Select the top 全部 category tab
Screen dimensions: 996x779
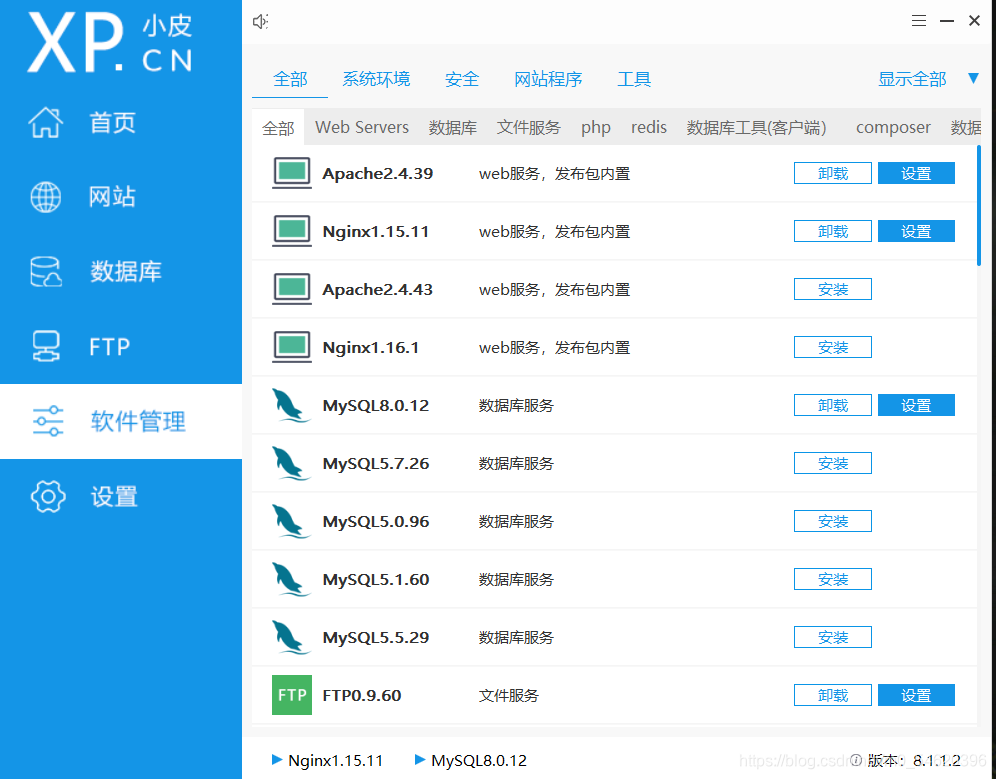pyautogui.click(x=290, y=79)
